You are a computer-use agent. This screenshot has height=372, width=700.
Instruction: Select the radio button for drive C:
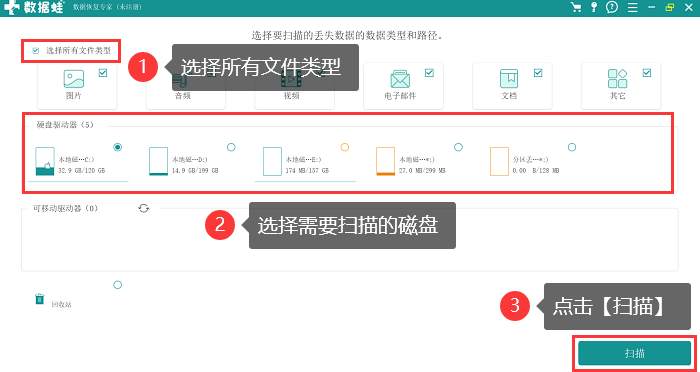pyautogui.click(x=118, y=147)
